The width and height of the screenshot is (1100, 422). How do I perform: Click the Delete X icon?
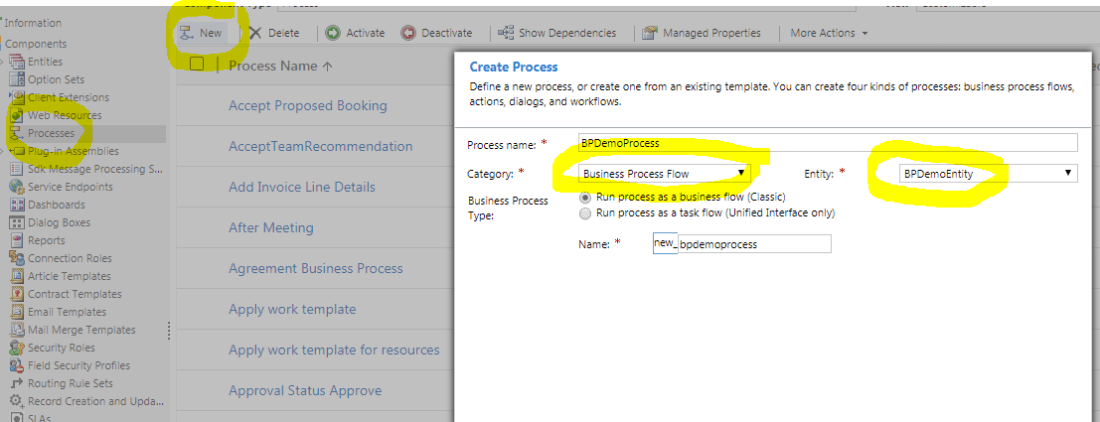click(x=255, y=33)
